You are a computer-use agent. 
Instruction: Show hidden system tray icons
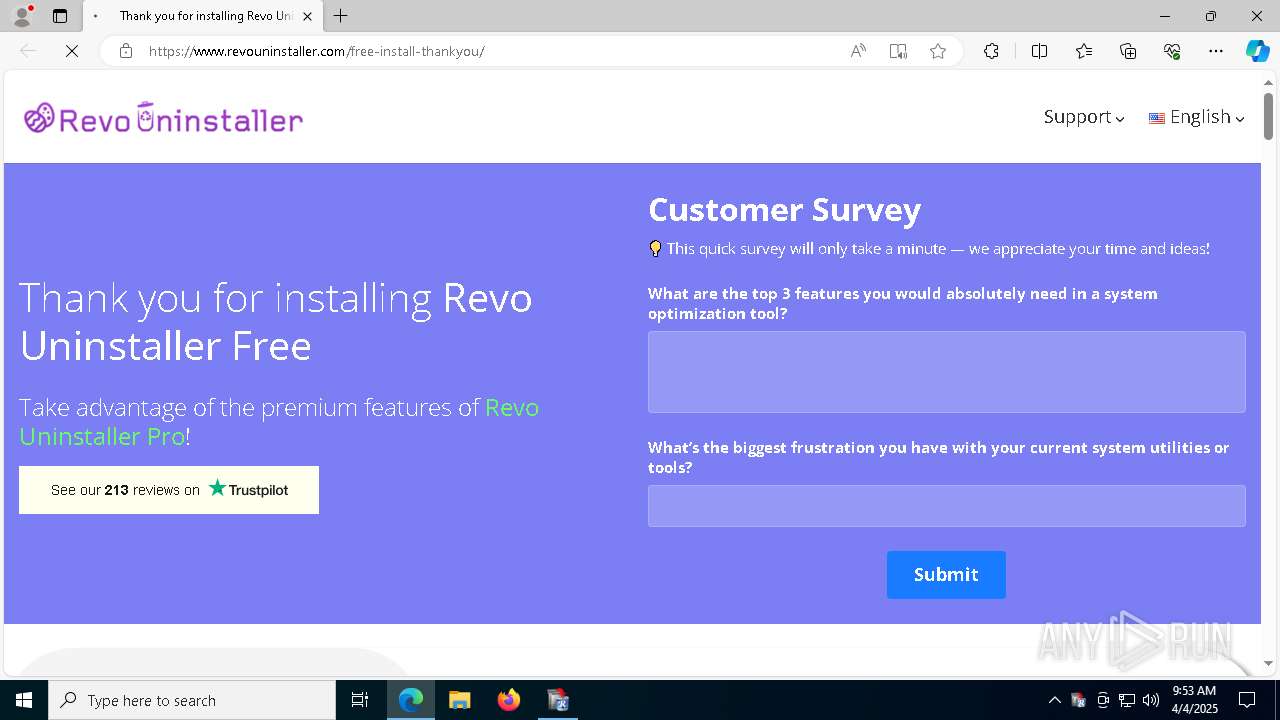coord(1054,700)
